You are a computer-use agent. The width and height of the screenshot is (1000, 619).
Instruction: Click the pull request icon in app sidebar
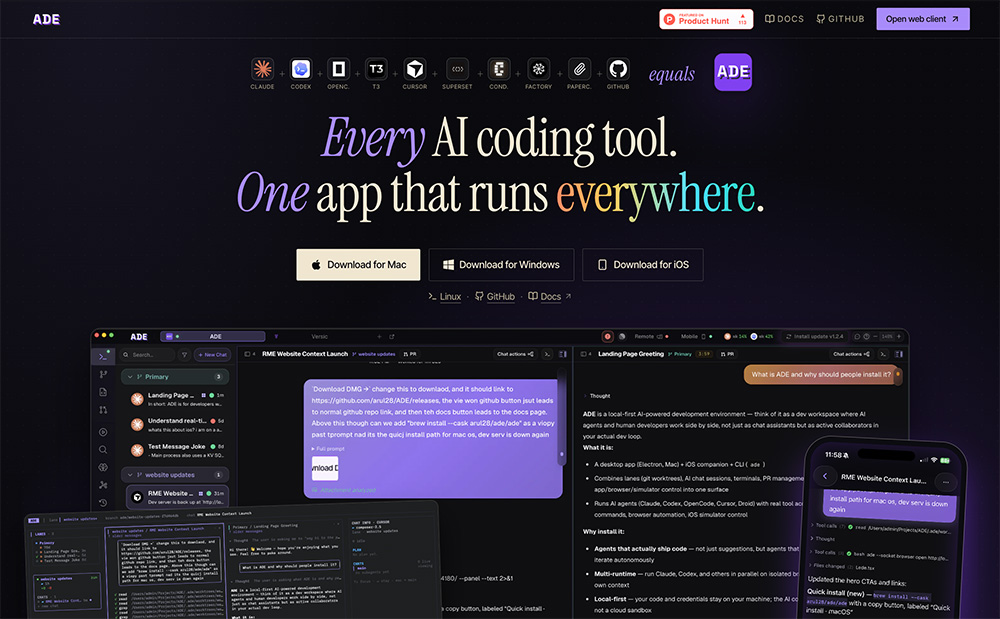(x=103, y=410)
